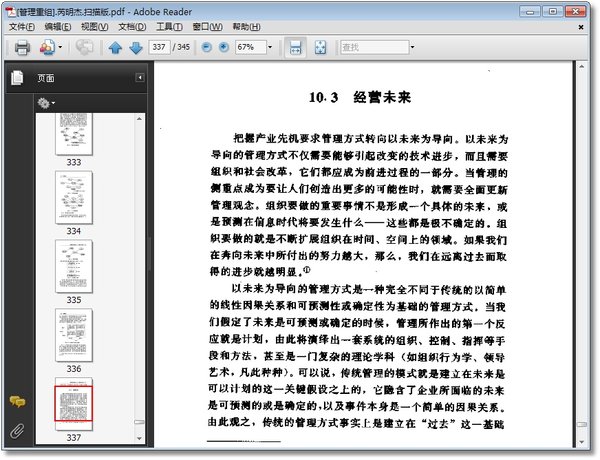Go to previous page with up arrow

(x=115, y=48)
